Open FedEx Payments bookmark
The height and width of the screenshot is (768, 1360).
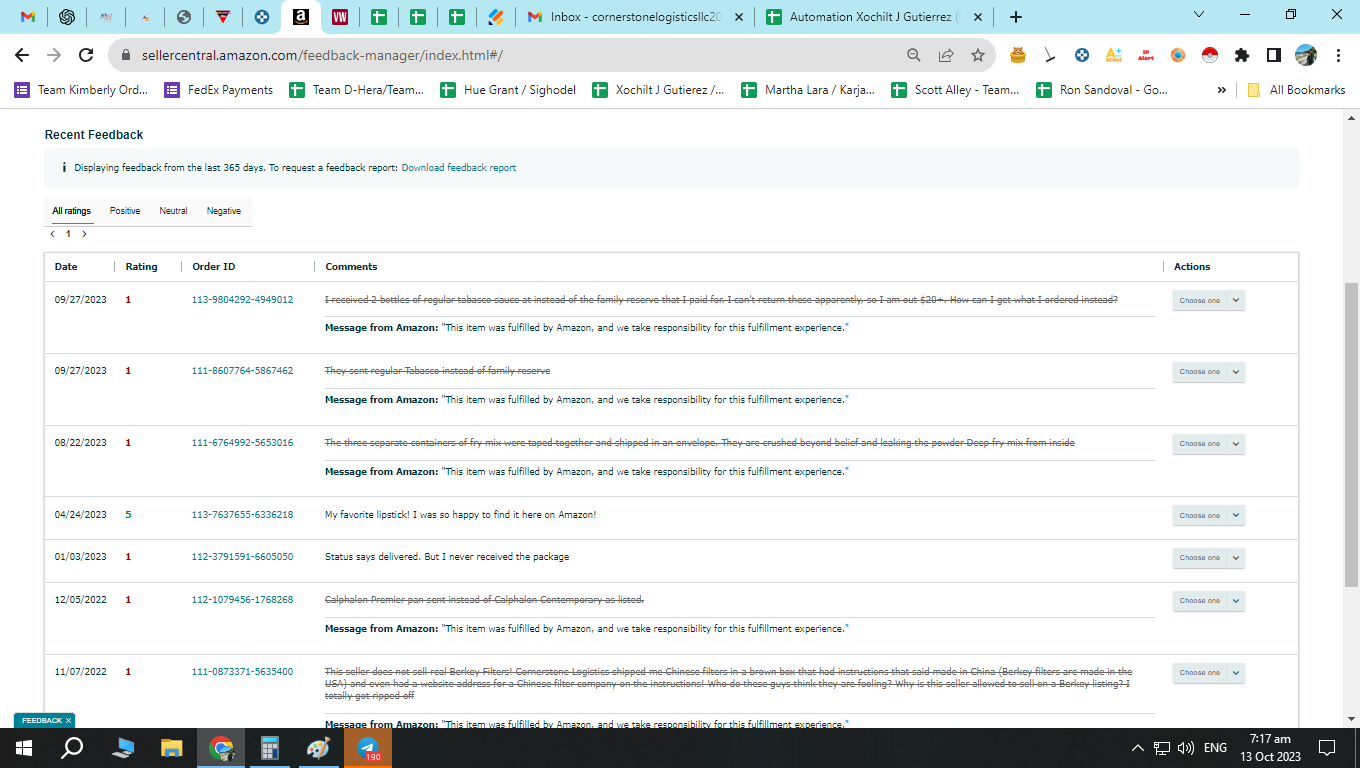pos(219,90)
